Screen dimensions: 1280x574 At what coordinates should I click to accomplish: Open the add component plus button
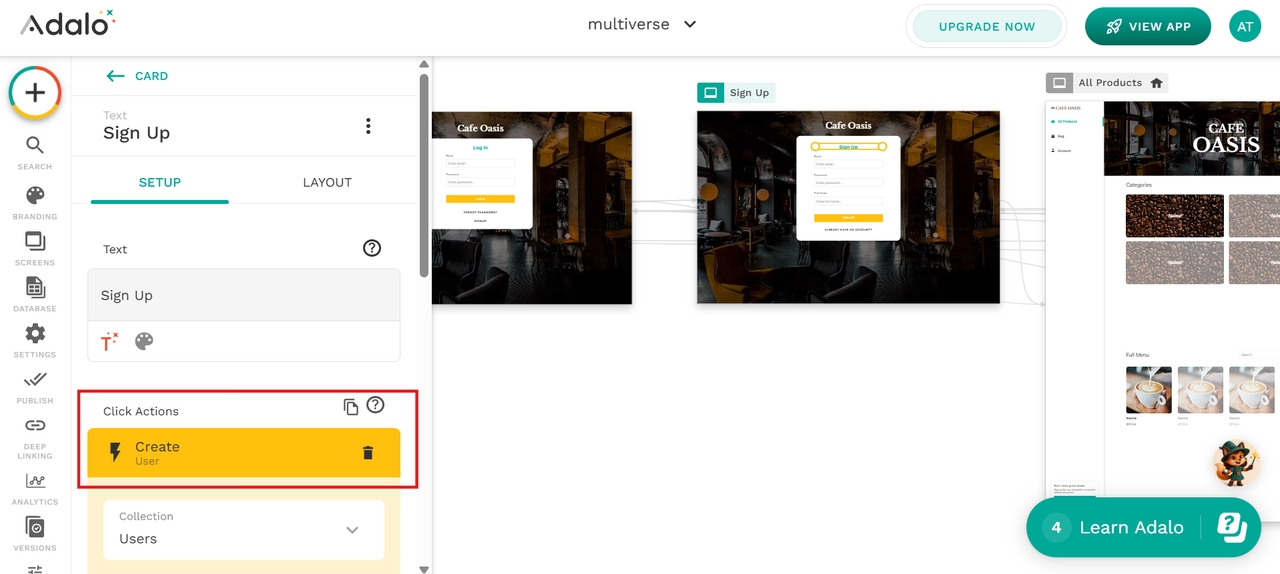point(35,93)
